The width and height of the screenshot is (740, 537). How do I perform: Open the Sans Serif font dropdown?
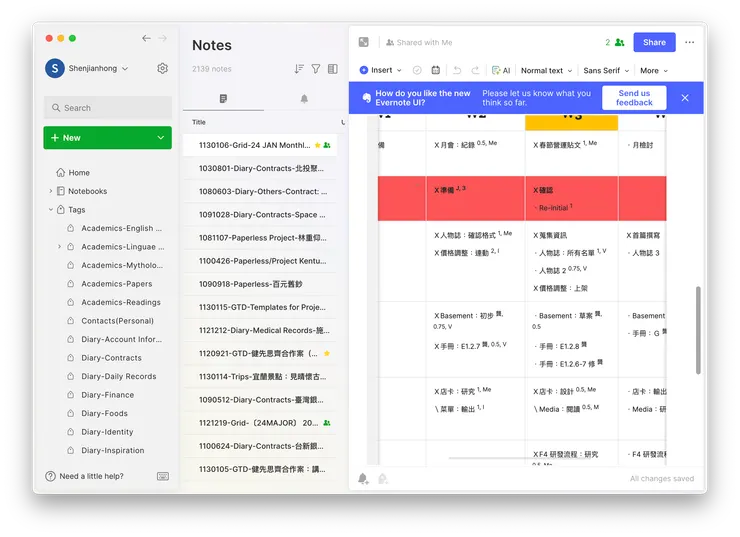tap(606, 70)
